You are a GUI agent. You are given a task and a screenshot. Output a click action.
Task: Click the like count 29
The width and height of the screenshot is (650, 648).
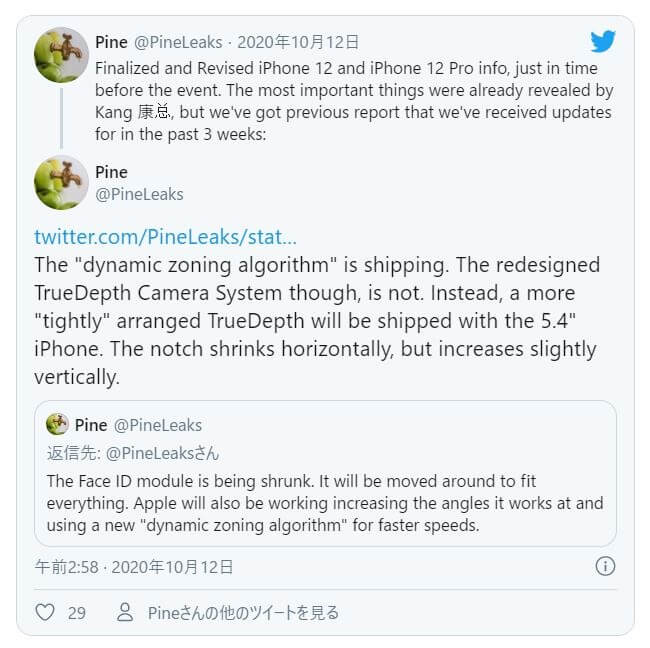click(77, 613)
